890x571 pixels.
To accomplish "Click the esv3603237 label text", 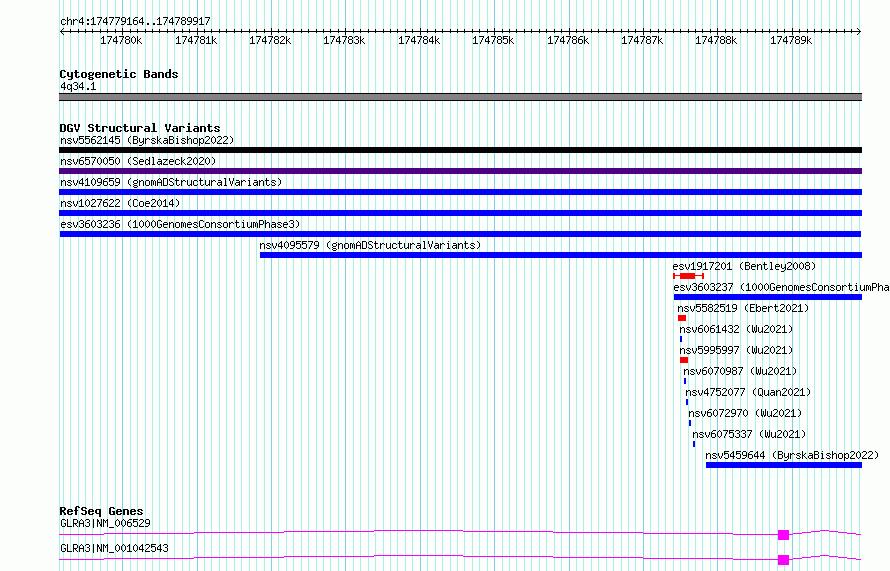I will (x=781, y=287).
